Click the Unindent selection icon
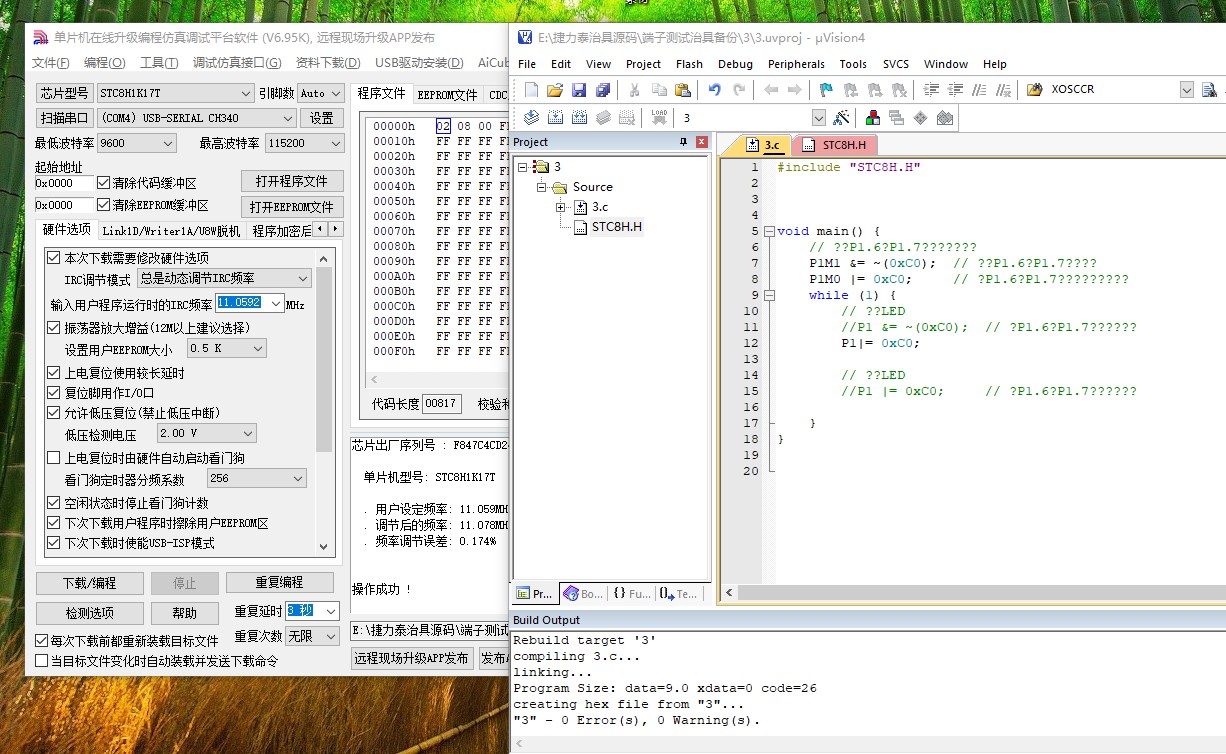The height and width of the screenshot is (754, 1226). (x=957, y=90)
